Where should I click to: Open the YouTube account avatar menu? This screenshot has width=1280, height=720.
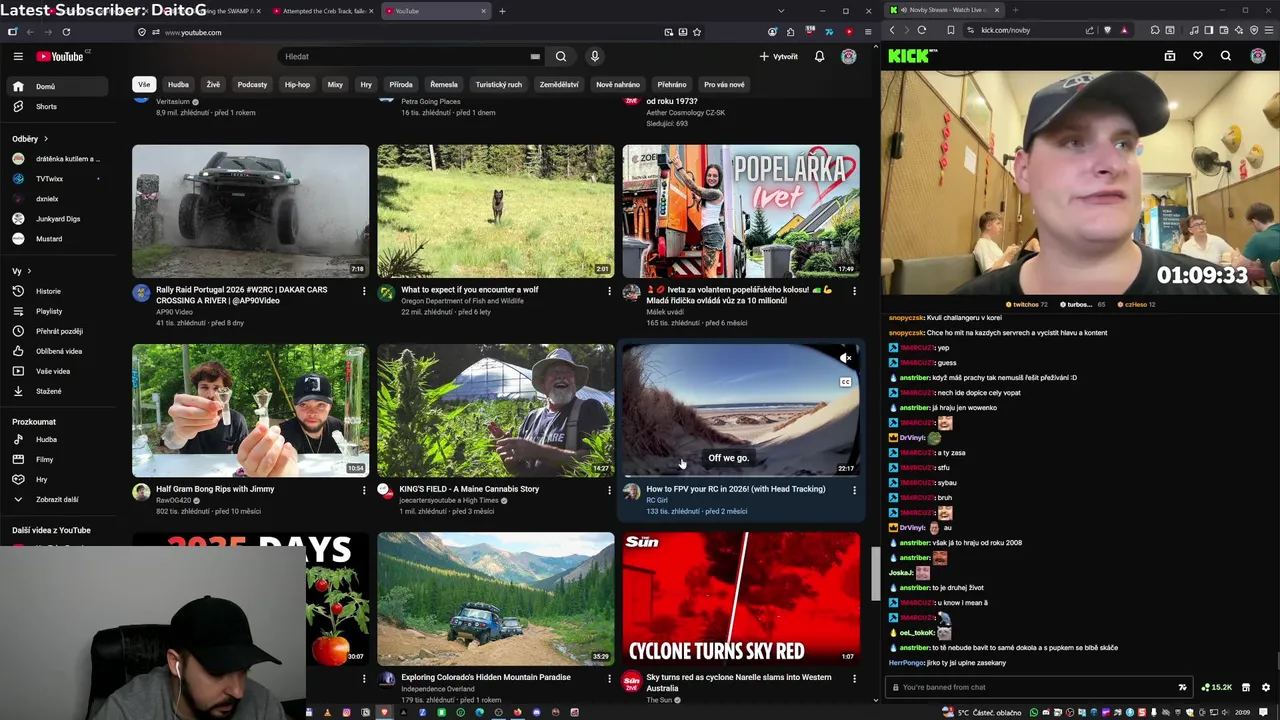pos(848,56)
